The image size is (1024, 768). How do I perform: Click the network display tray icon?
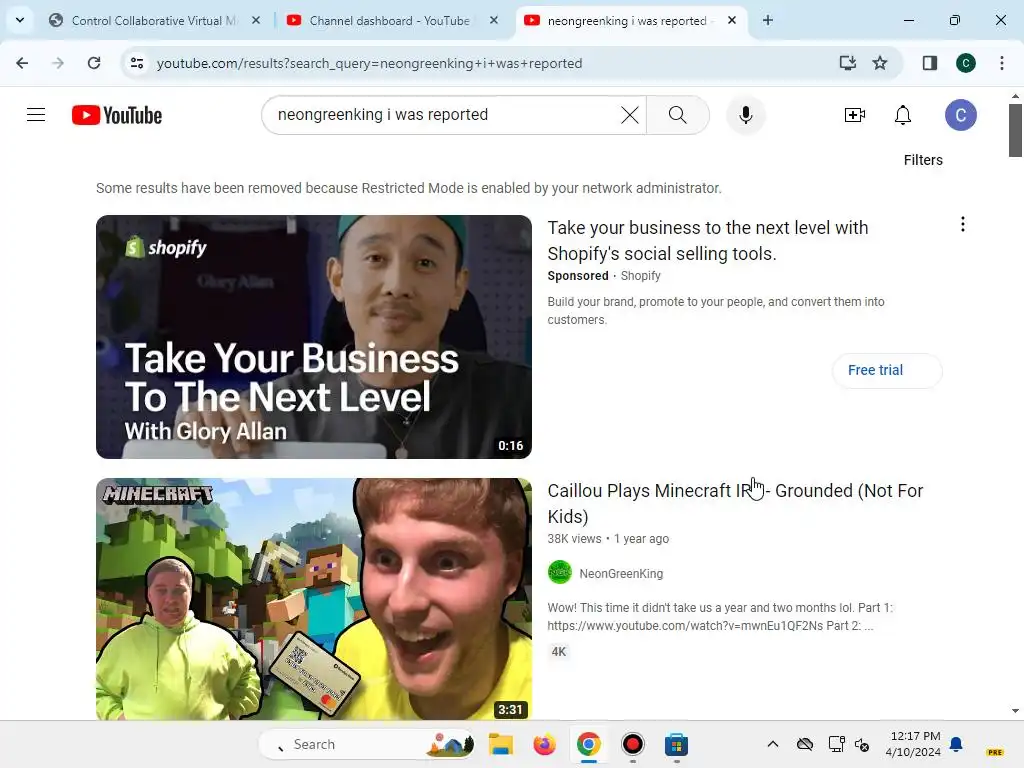(x=836, y=744)
